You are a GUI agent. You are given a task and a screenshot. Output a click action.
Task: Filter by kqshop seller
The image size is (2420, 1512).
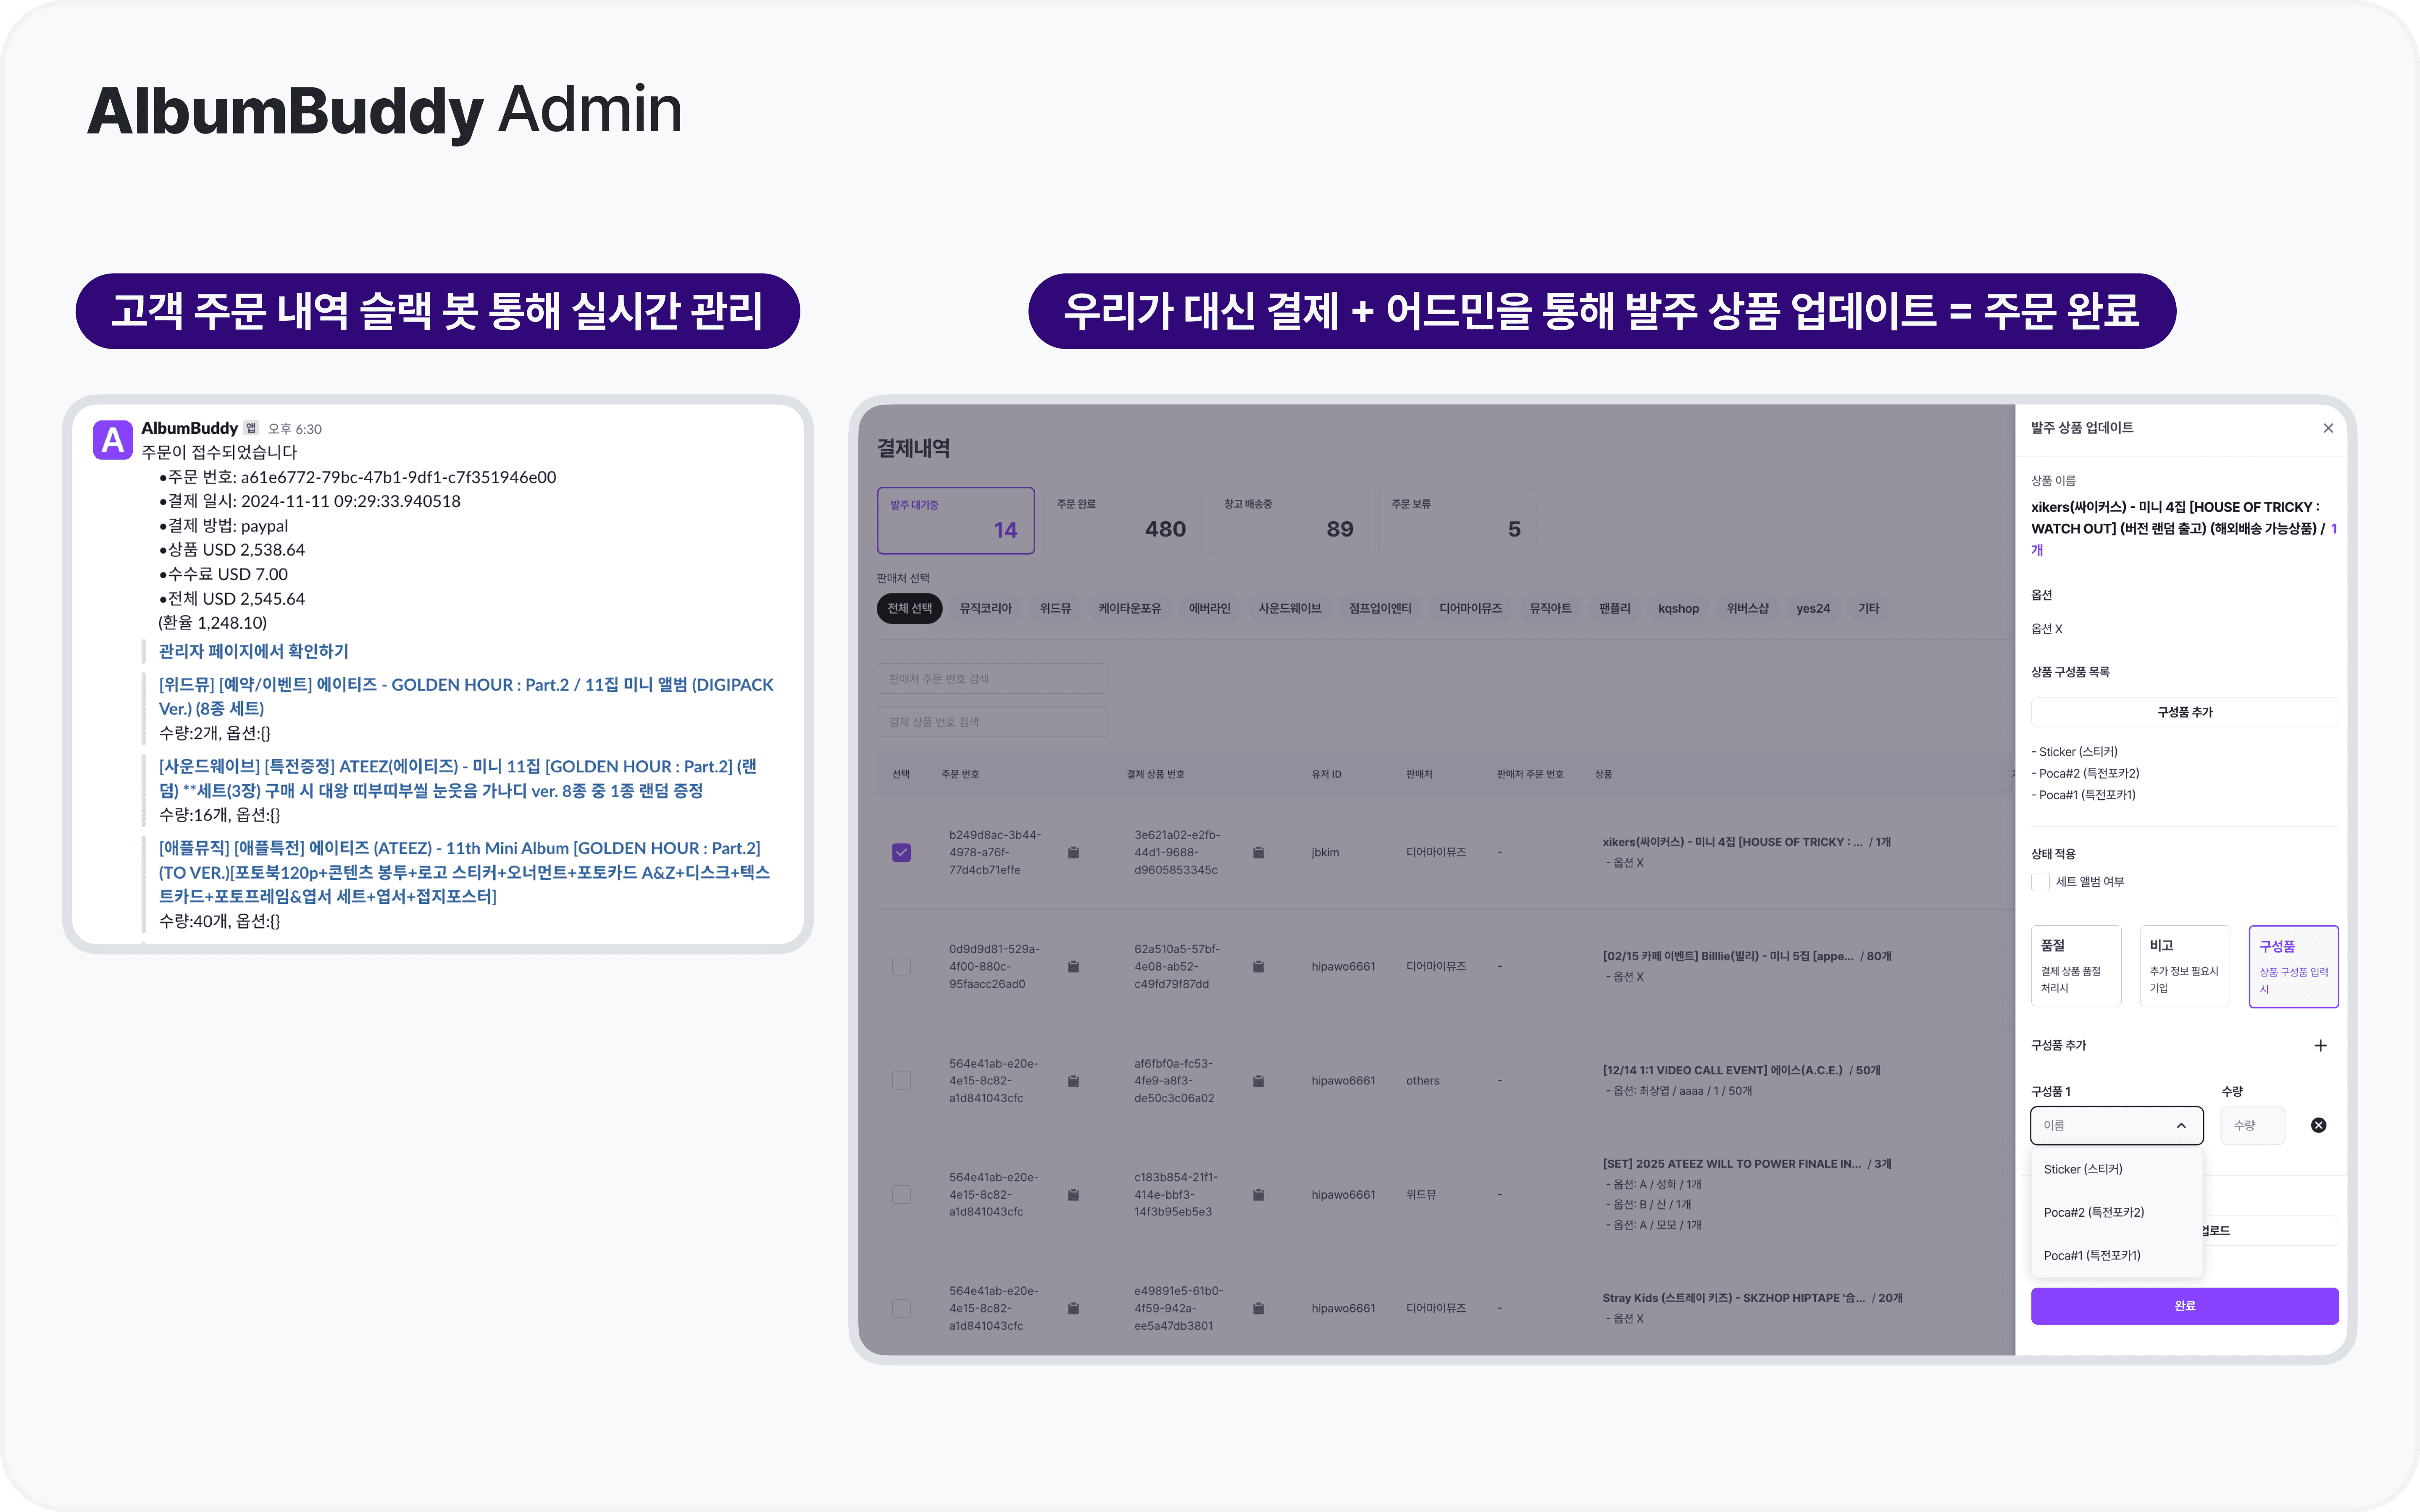point(1678,608)
